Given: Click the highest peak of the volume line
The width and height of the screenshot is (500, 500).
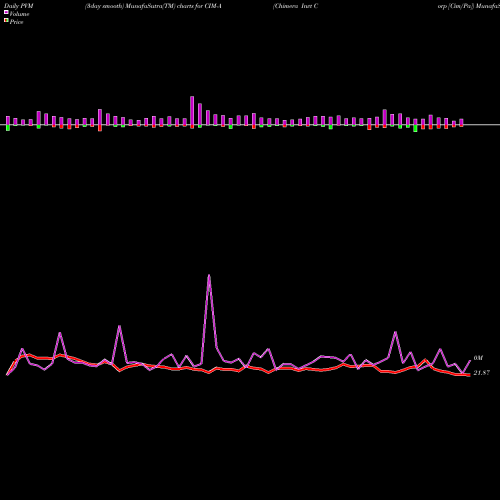Looking at the screenshot, I should (x=209, y=275).
